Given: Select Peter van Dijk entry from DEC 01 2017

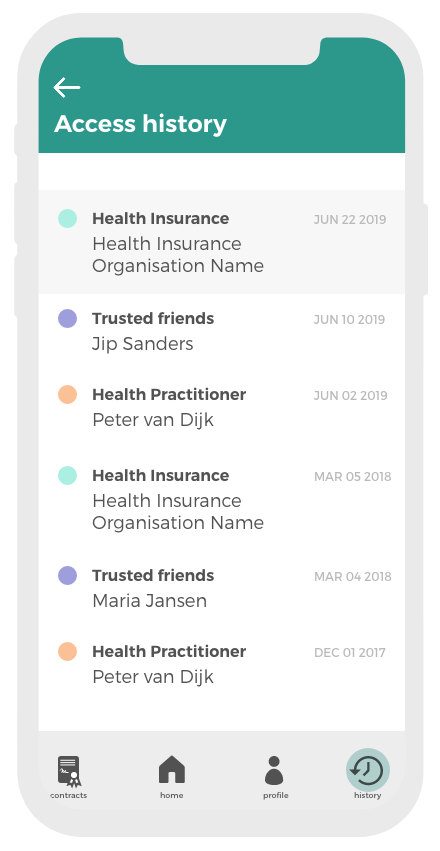Looking at the screenshot, I should [x=222, y=664].
